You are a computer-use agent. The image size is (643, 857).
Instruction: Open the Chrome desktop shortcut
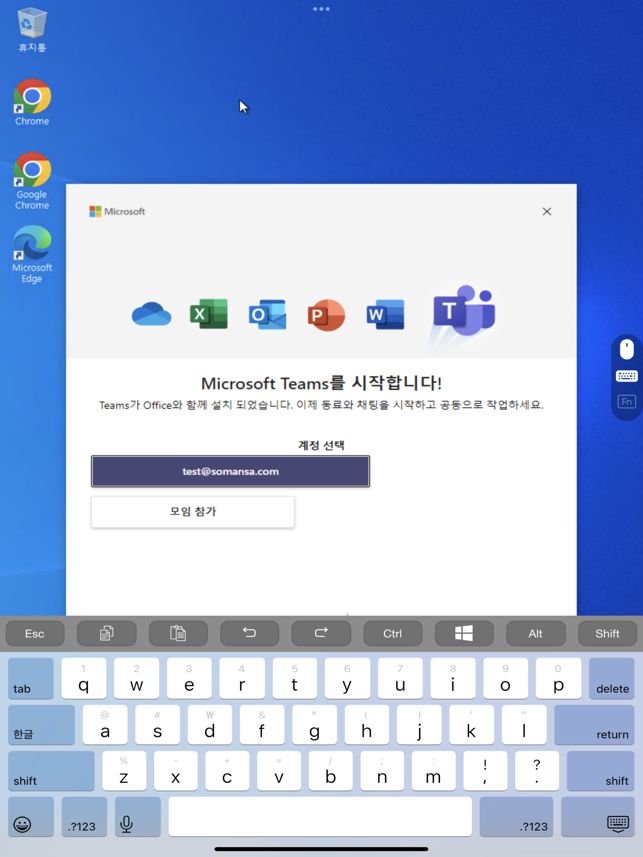click(32, 103)
